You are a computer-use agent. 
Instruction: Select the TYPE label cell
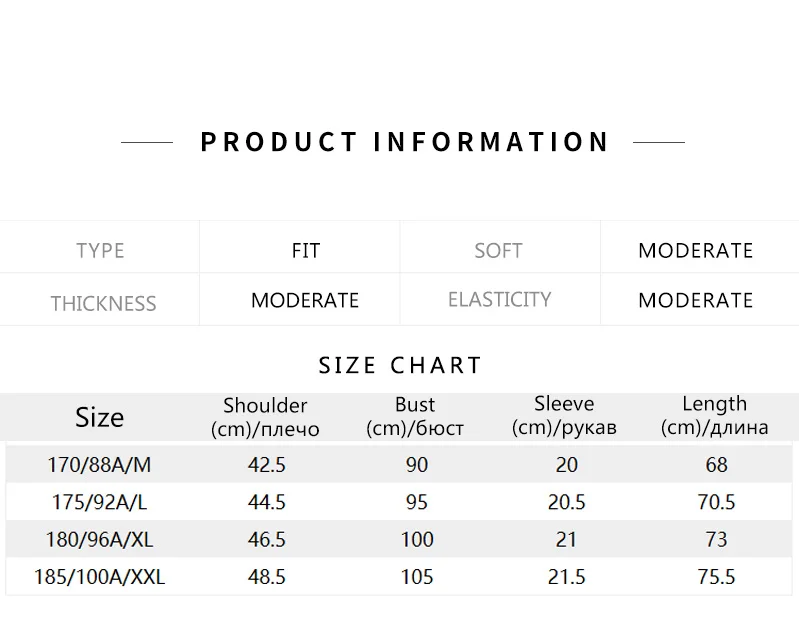click(100, 250)
